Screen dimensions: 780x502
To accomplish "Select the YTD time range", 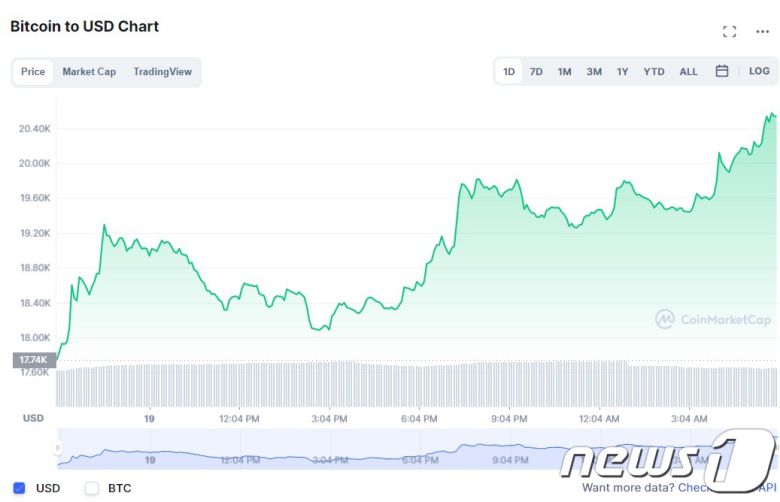I will pyautogui.click(x=654, y=71).
